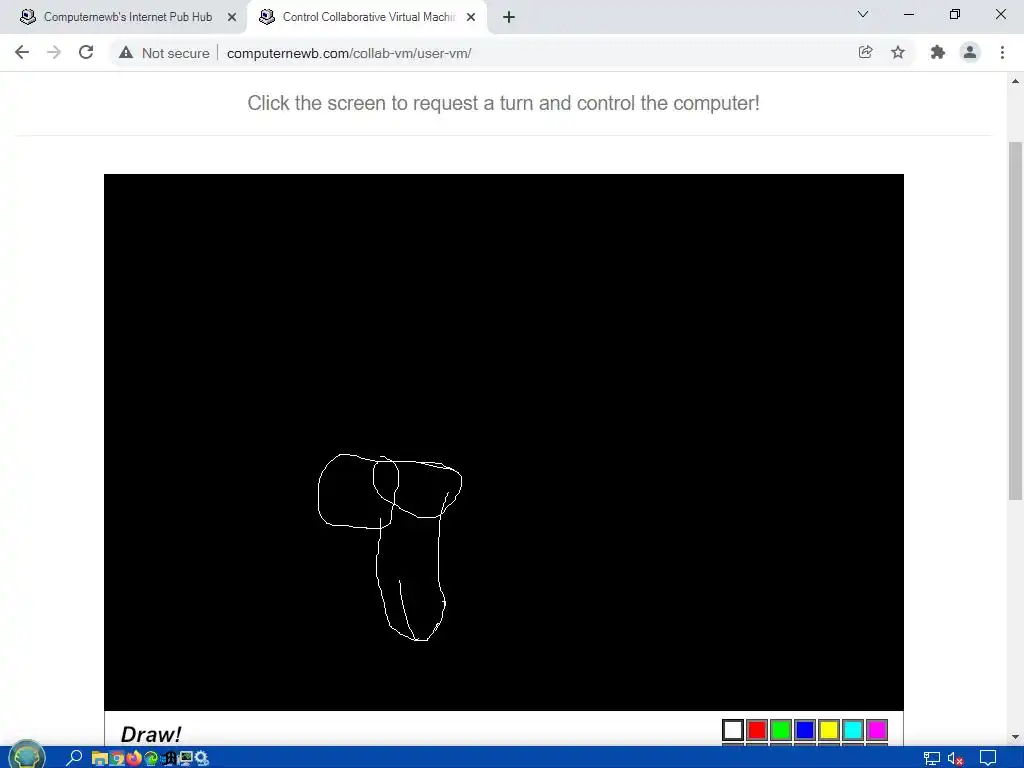
Task: Pick the red color swatch
Action: click(757, 729)
